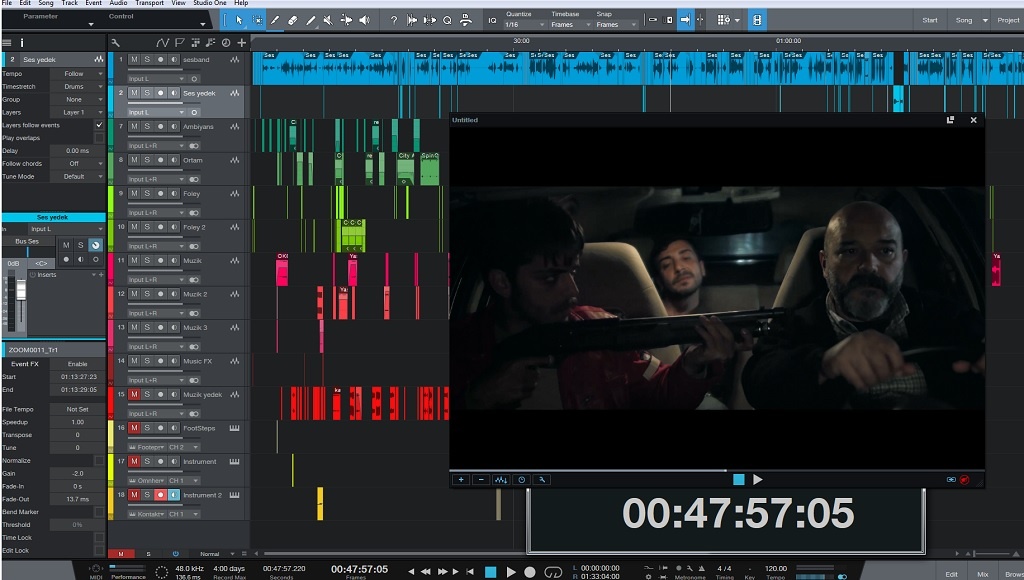Open the Audio menu
Viewport: 1024px width, 580px height.
click(118, 3)
